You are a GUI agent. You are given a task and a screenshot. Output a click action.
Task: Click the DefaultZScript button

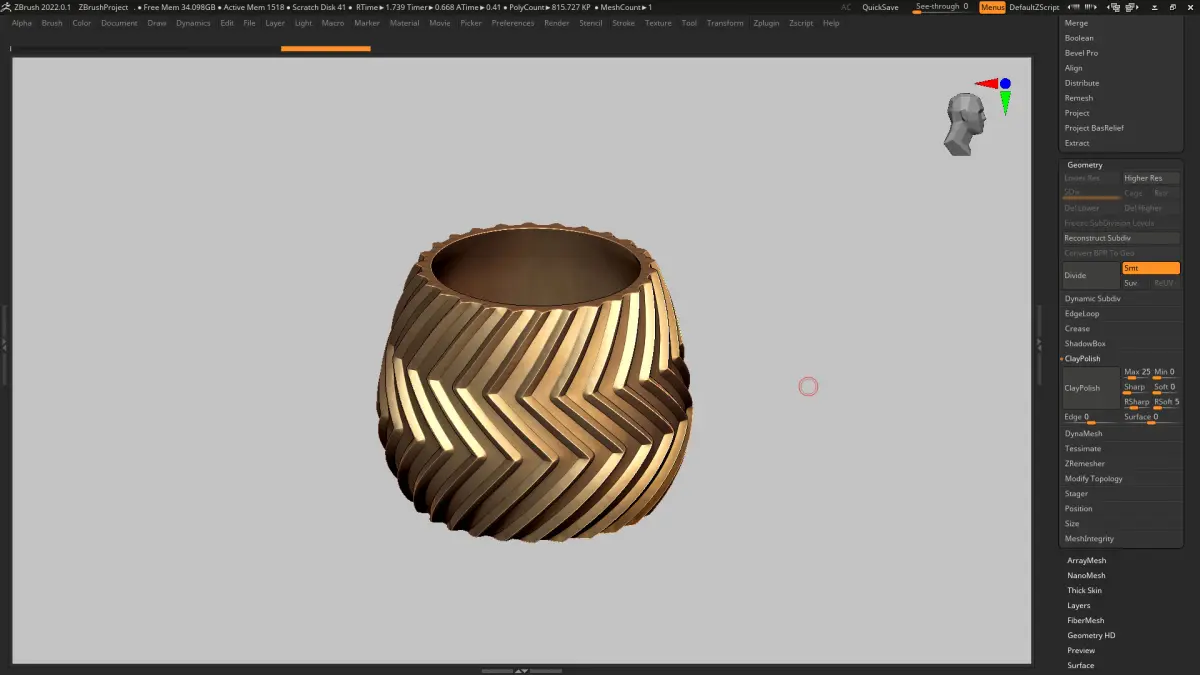point(1034,7)
